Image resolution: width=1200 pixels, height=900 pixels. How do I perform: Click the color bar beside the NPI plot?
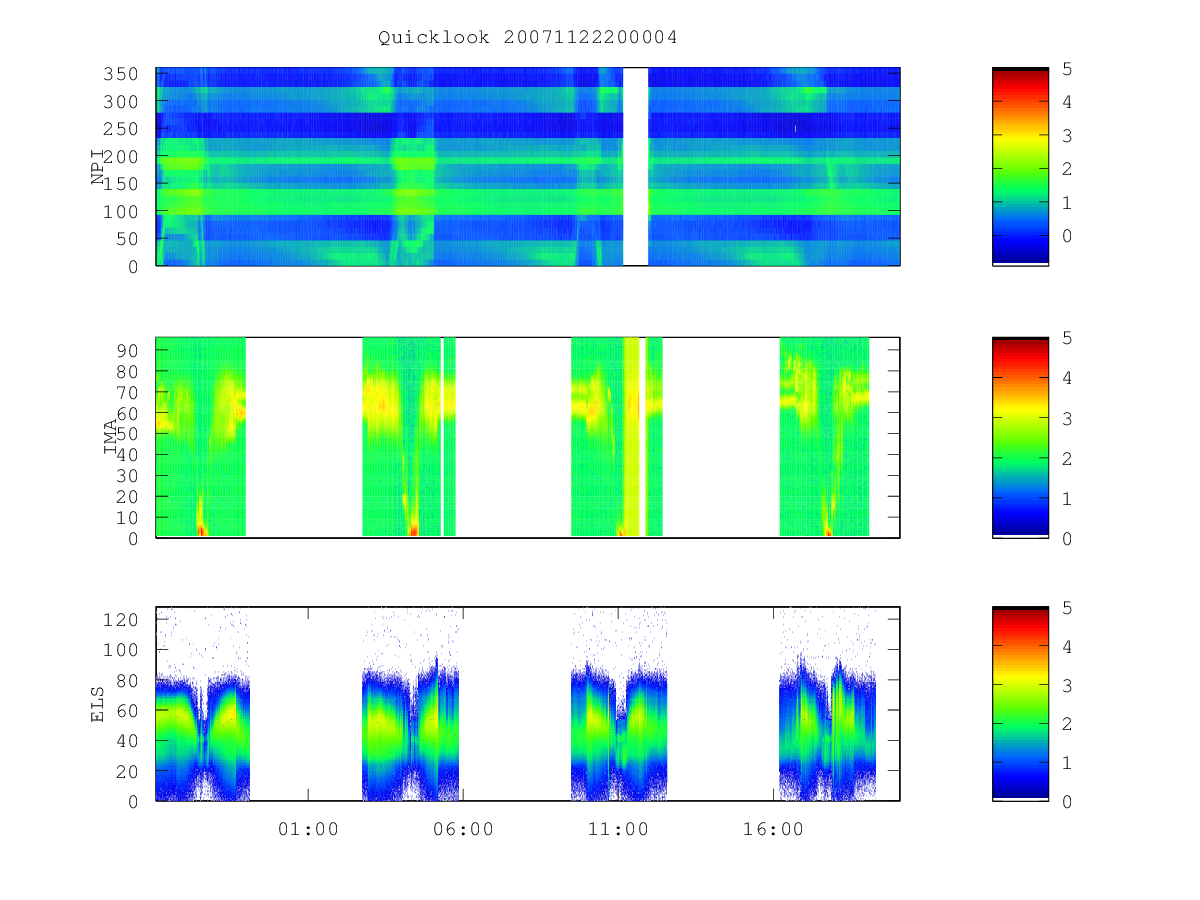(1020, 166)
